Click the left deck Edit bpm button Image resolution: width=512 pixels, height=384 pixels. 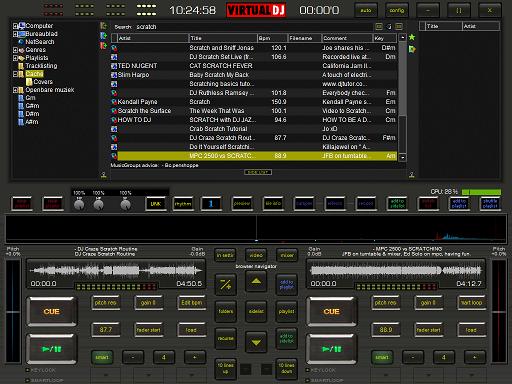click(191, 303)
